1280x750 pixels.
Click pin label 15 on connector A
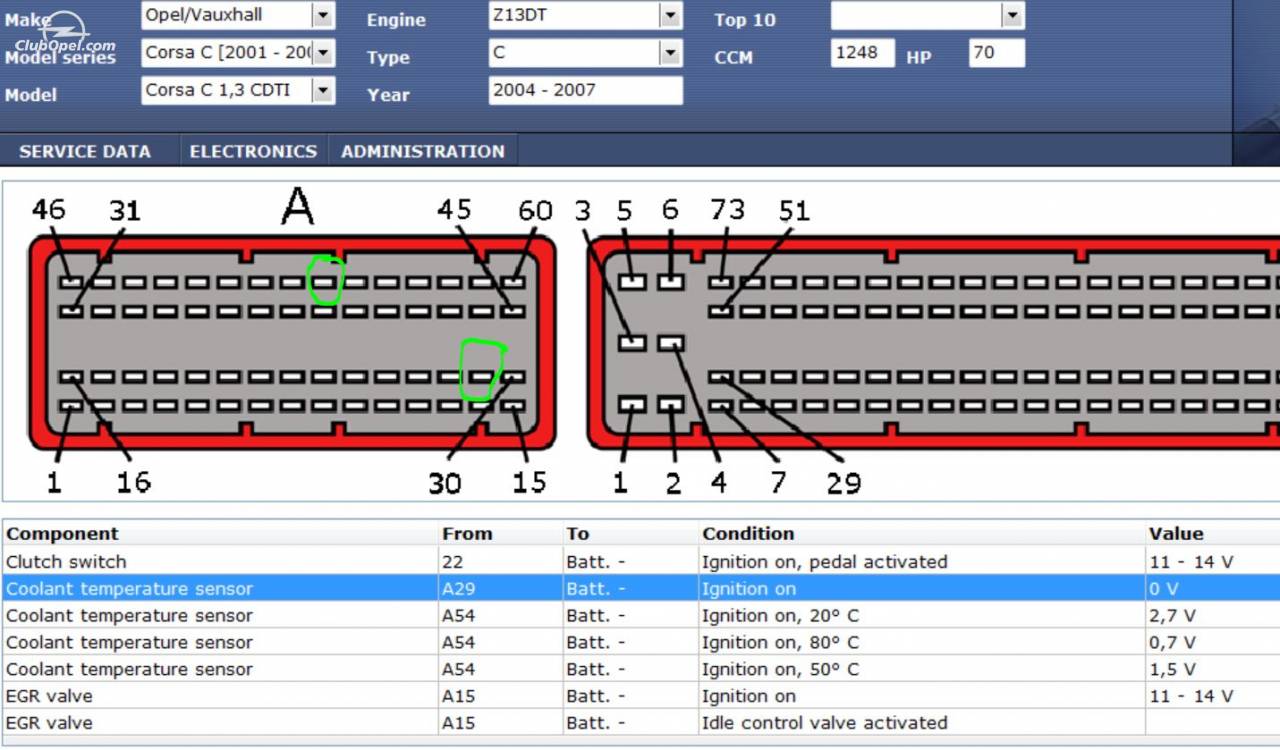(x=529, y=482)
